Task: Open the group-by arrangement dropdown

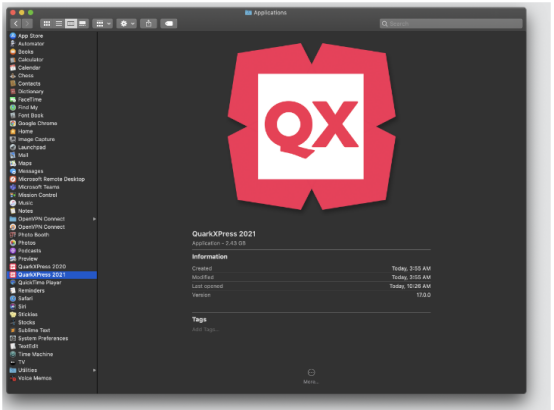Action: click(103, 24)
